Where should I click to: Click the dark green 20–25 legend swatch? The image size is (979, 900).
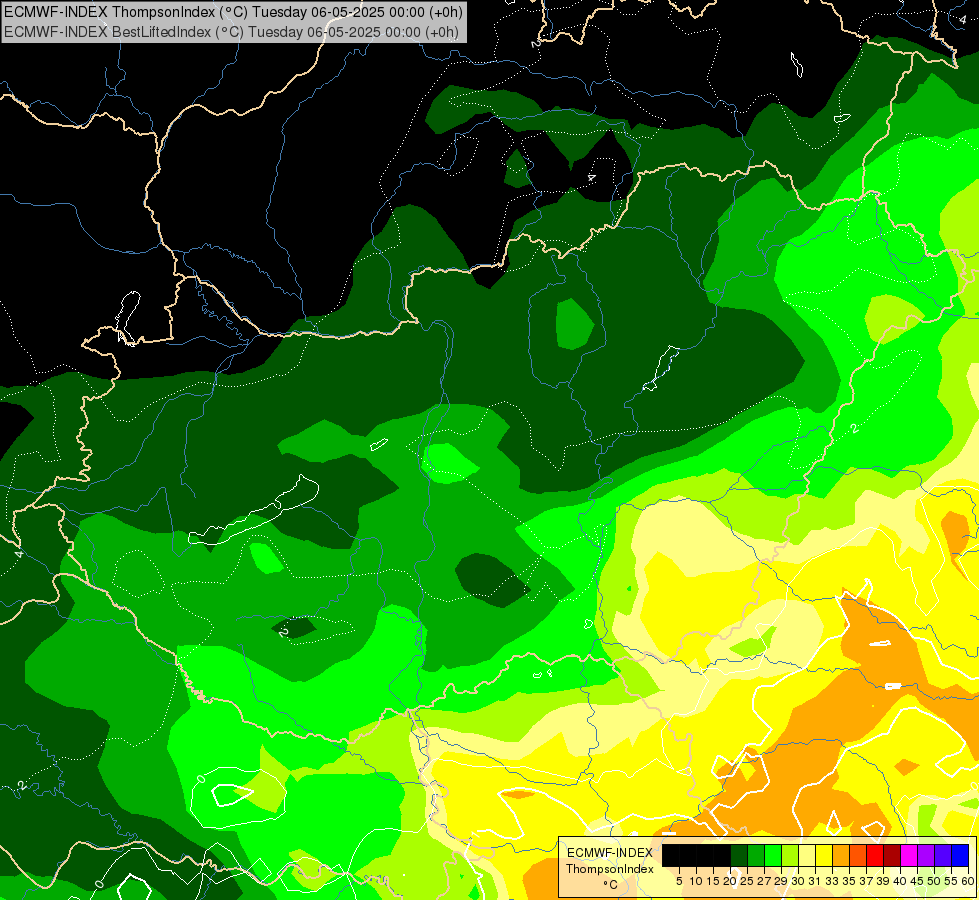point(739,855)
